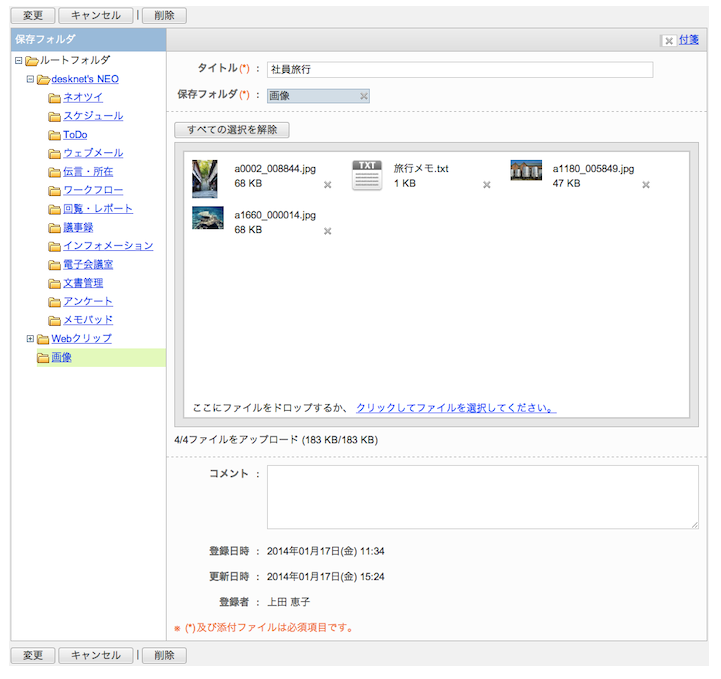Expand the Webクリップ folder node

pyautogui.click(x=30, y=339)
